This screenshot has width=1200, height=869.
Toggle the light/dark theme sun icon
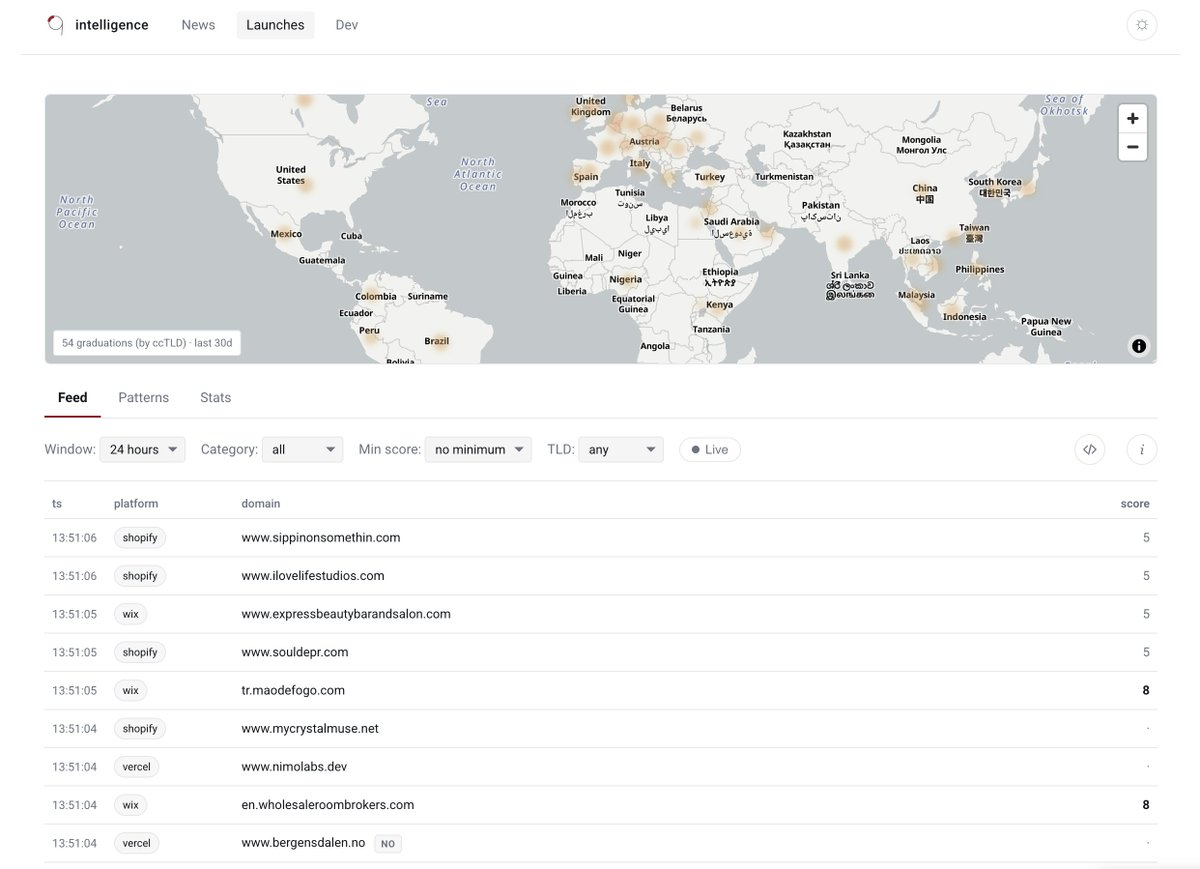point(1142,25)
